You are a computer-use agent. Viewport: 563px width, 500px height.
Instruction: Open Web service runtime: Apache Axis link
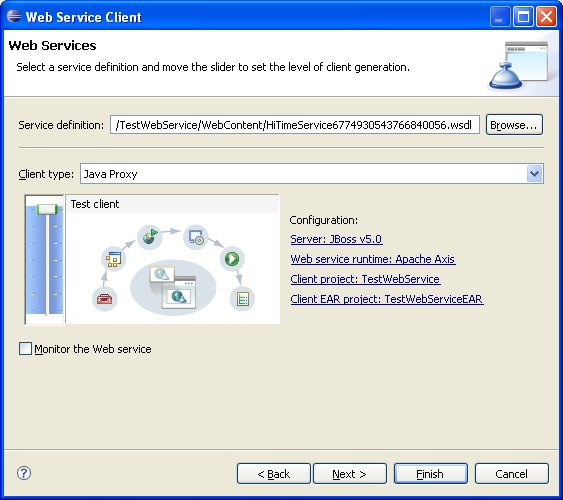click(x=373, y=259)
